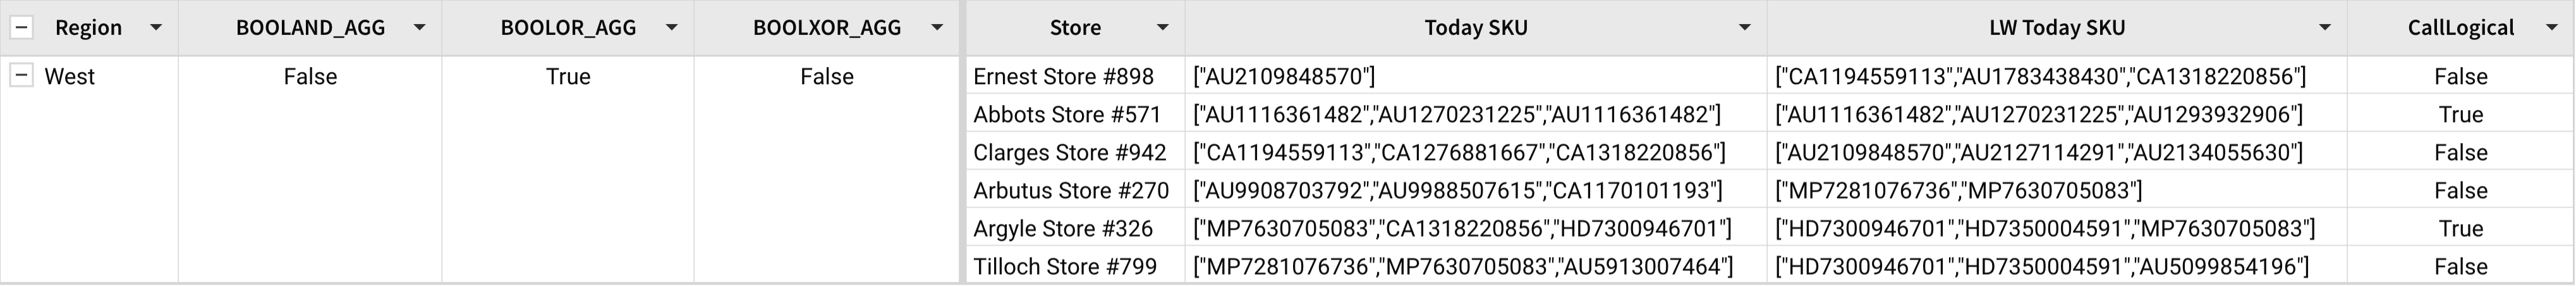2576x286 pixels.
Task: Click Argyle Store #326 CallLogical True value
Action: point(2460,228)
